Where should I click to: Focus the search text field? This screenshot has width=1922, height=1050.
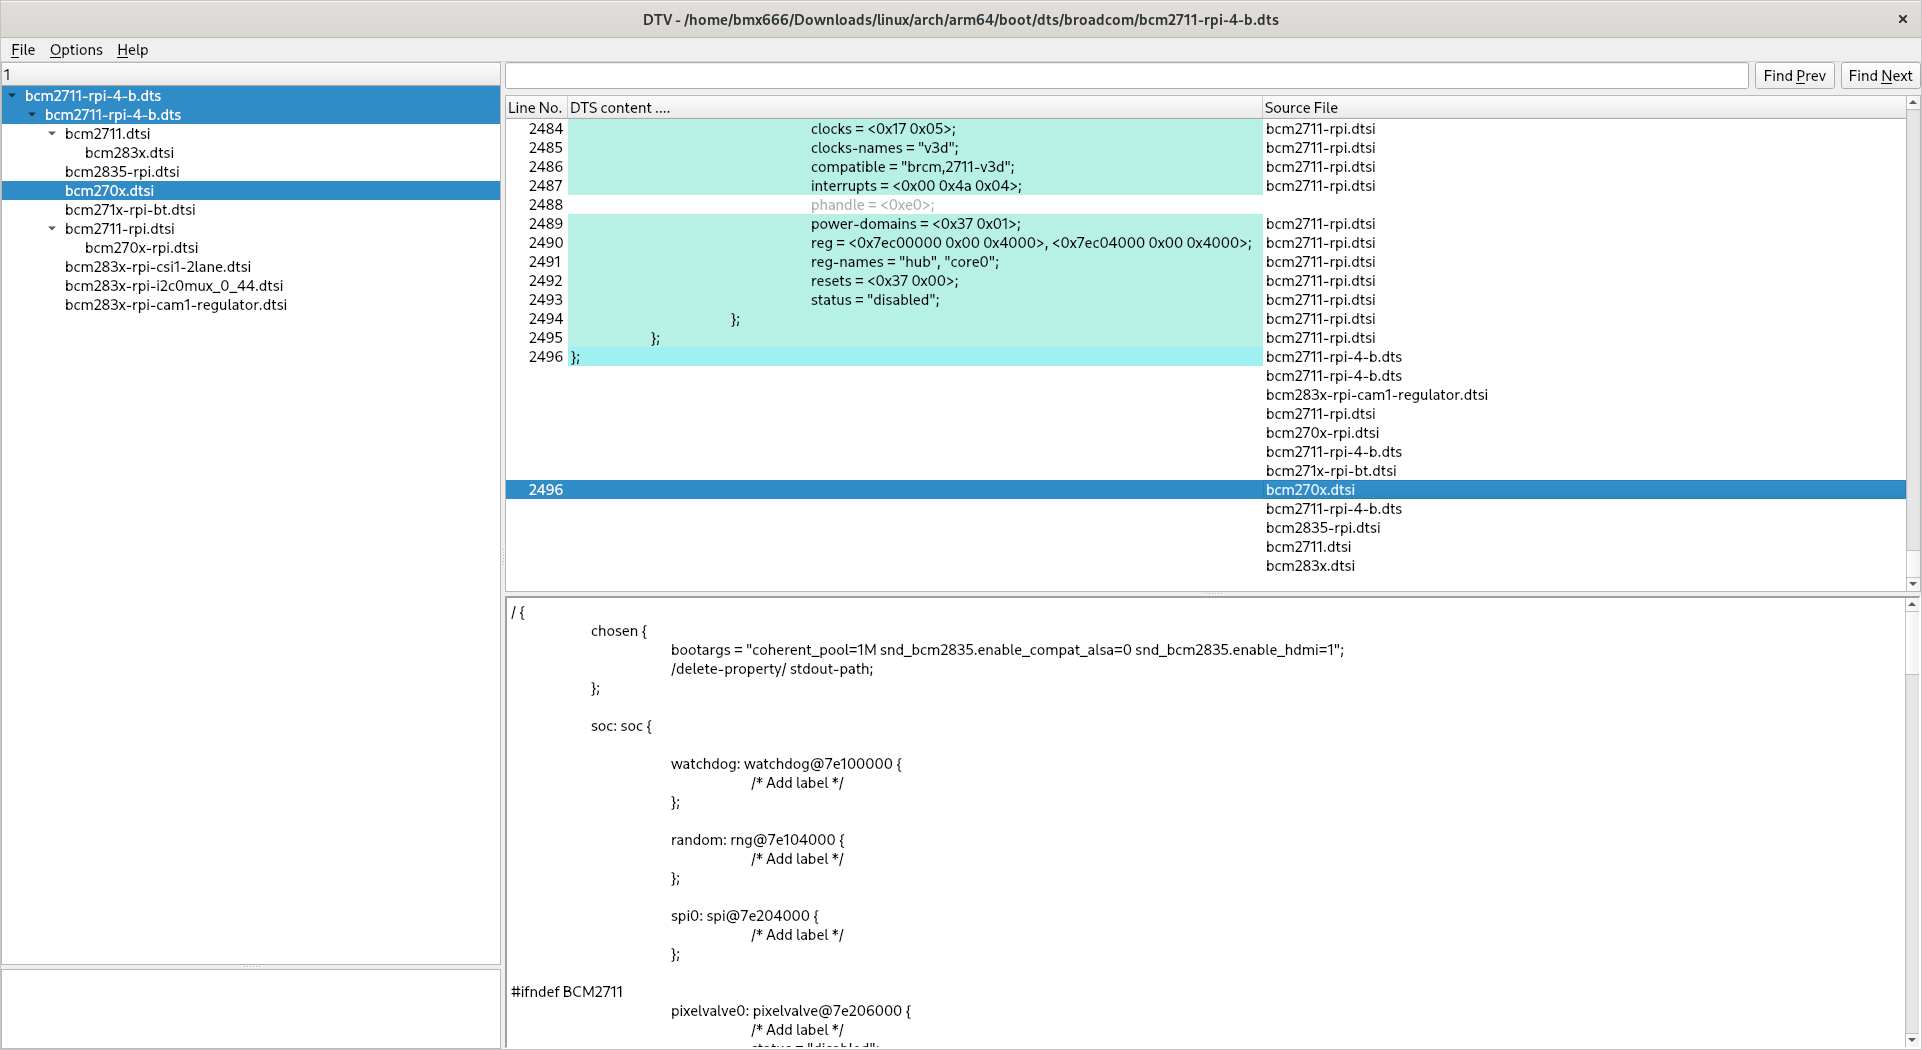(1126, 76)
